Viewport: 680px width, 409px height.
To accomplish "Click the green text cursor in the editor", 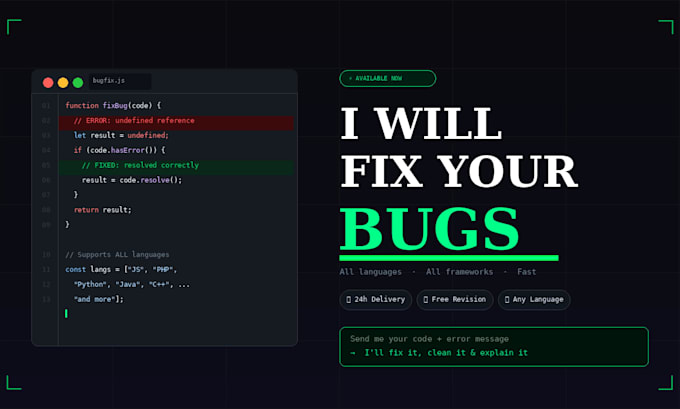I will coord(66,314).
